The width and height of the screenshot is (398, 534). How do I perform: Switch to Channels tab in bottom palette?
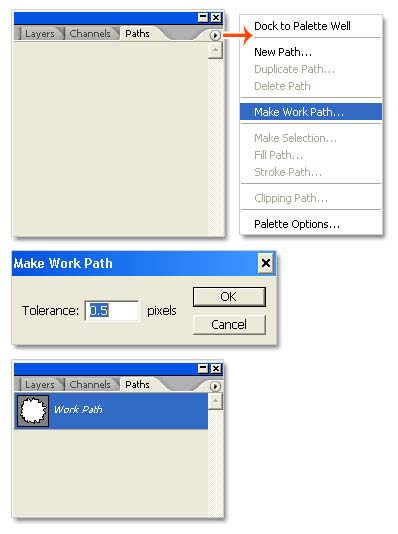click(90, 384)
